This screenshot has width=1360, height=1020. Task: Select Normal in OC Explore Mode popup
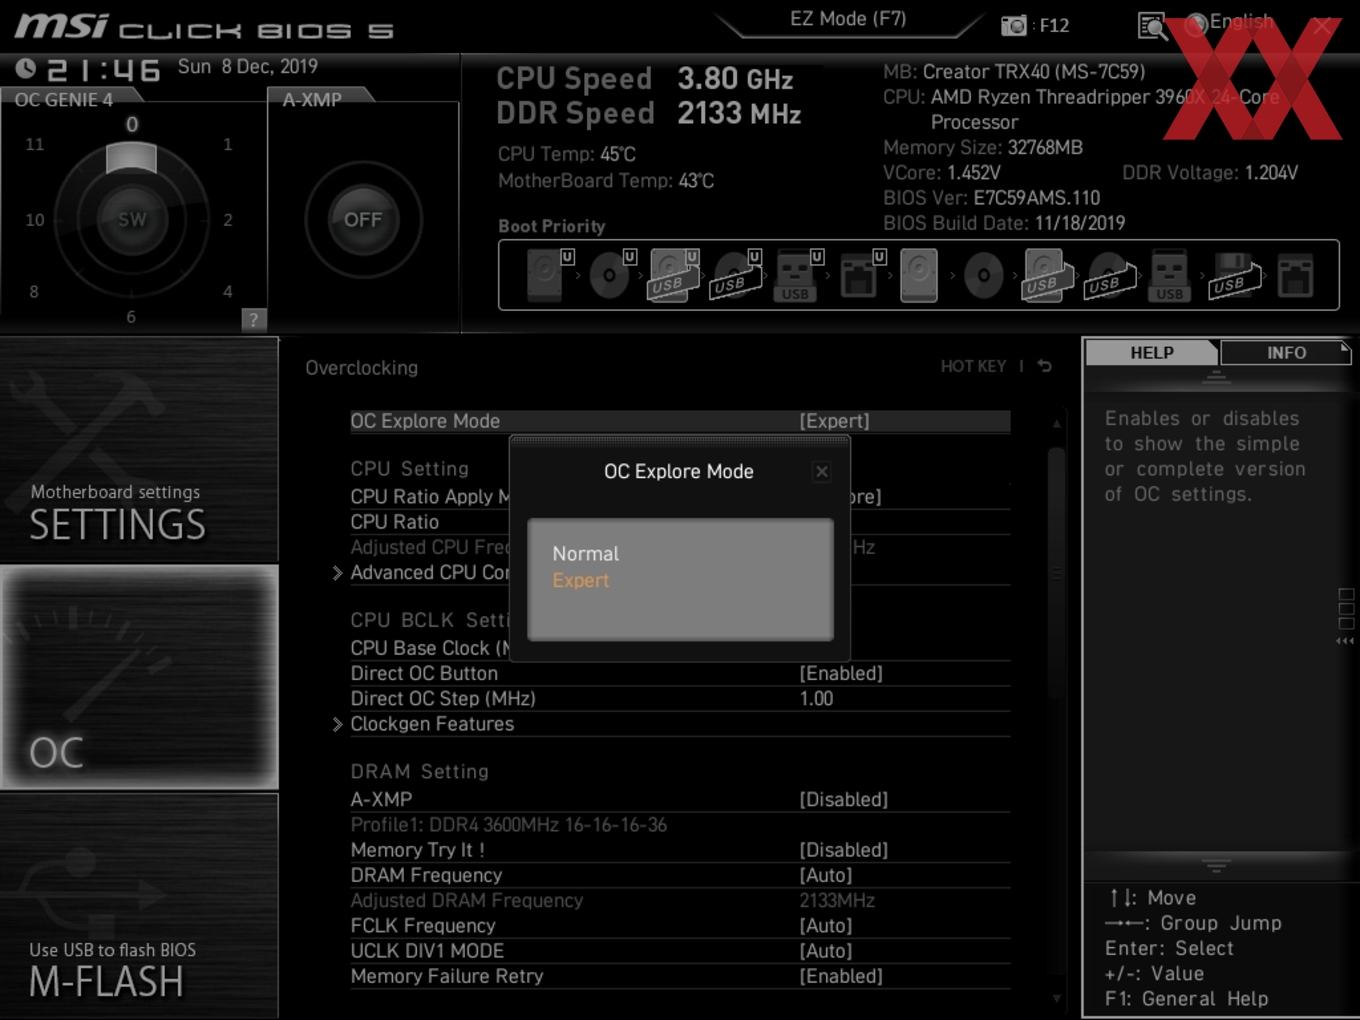pos(585,553)
